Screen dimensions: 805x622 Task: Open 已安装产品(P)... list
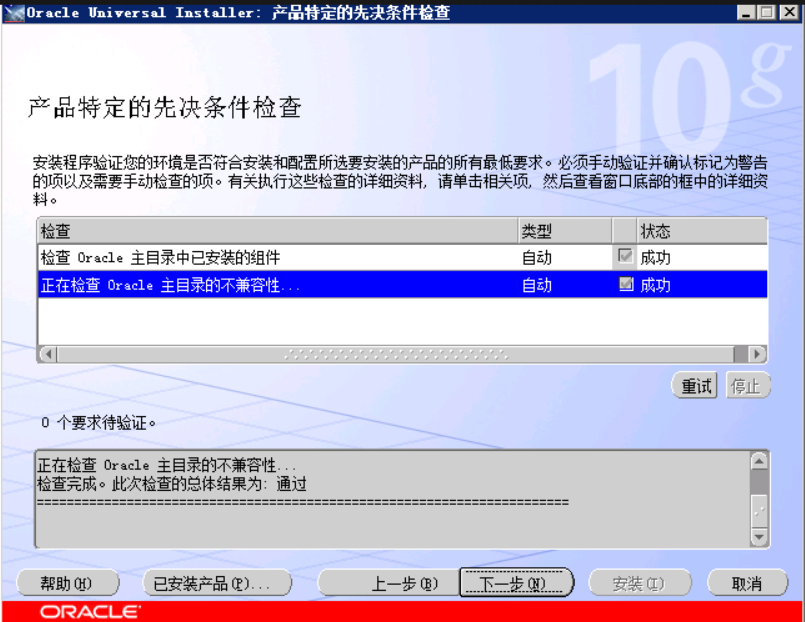217,583
